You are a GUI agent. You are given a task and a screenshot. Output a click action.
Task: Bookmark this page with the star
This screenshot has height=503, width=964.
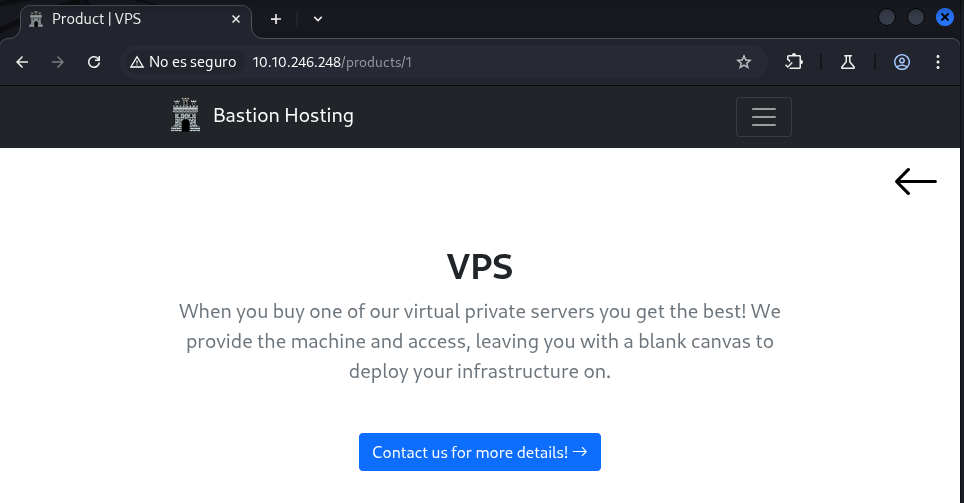[x=744, y=62]
